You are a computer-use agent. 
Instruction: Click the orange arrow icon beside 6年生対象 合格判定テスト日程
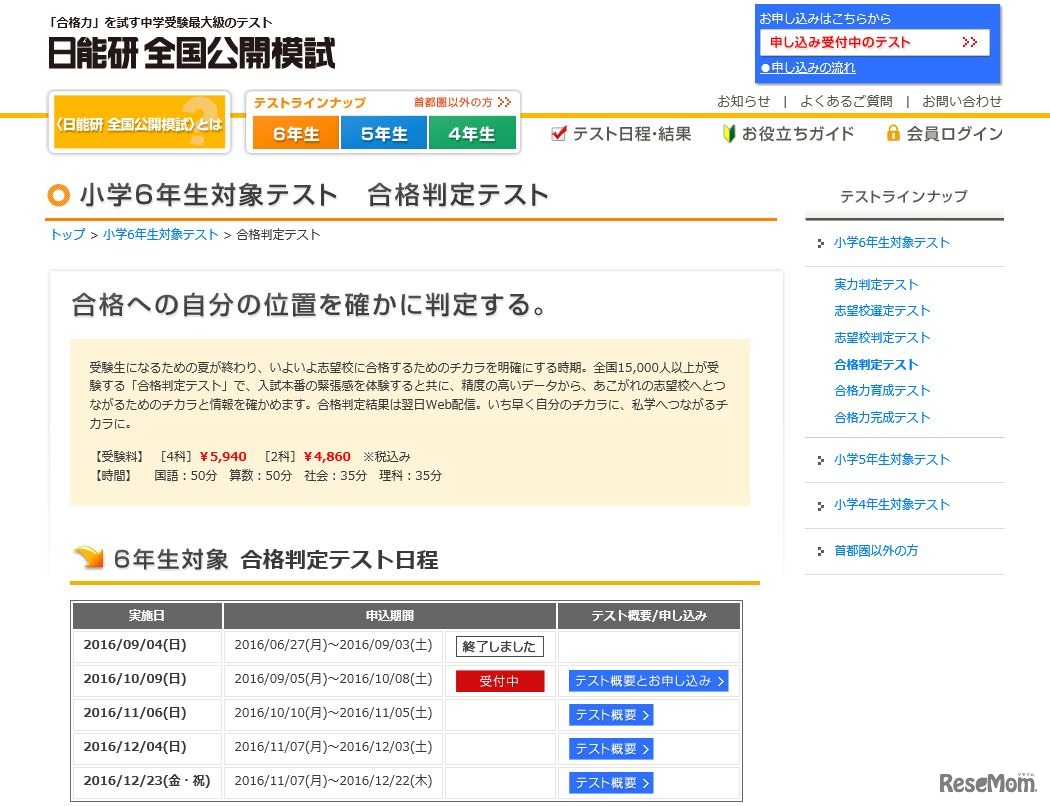point(89,557)
